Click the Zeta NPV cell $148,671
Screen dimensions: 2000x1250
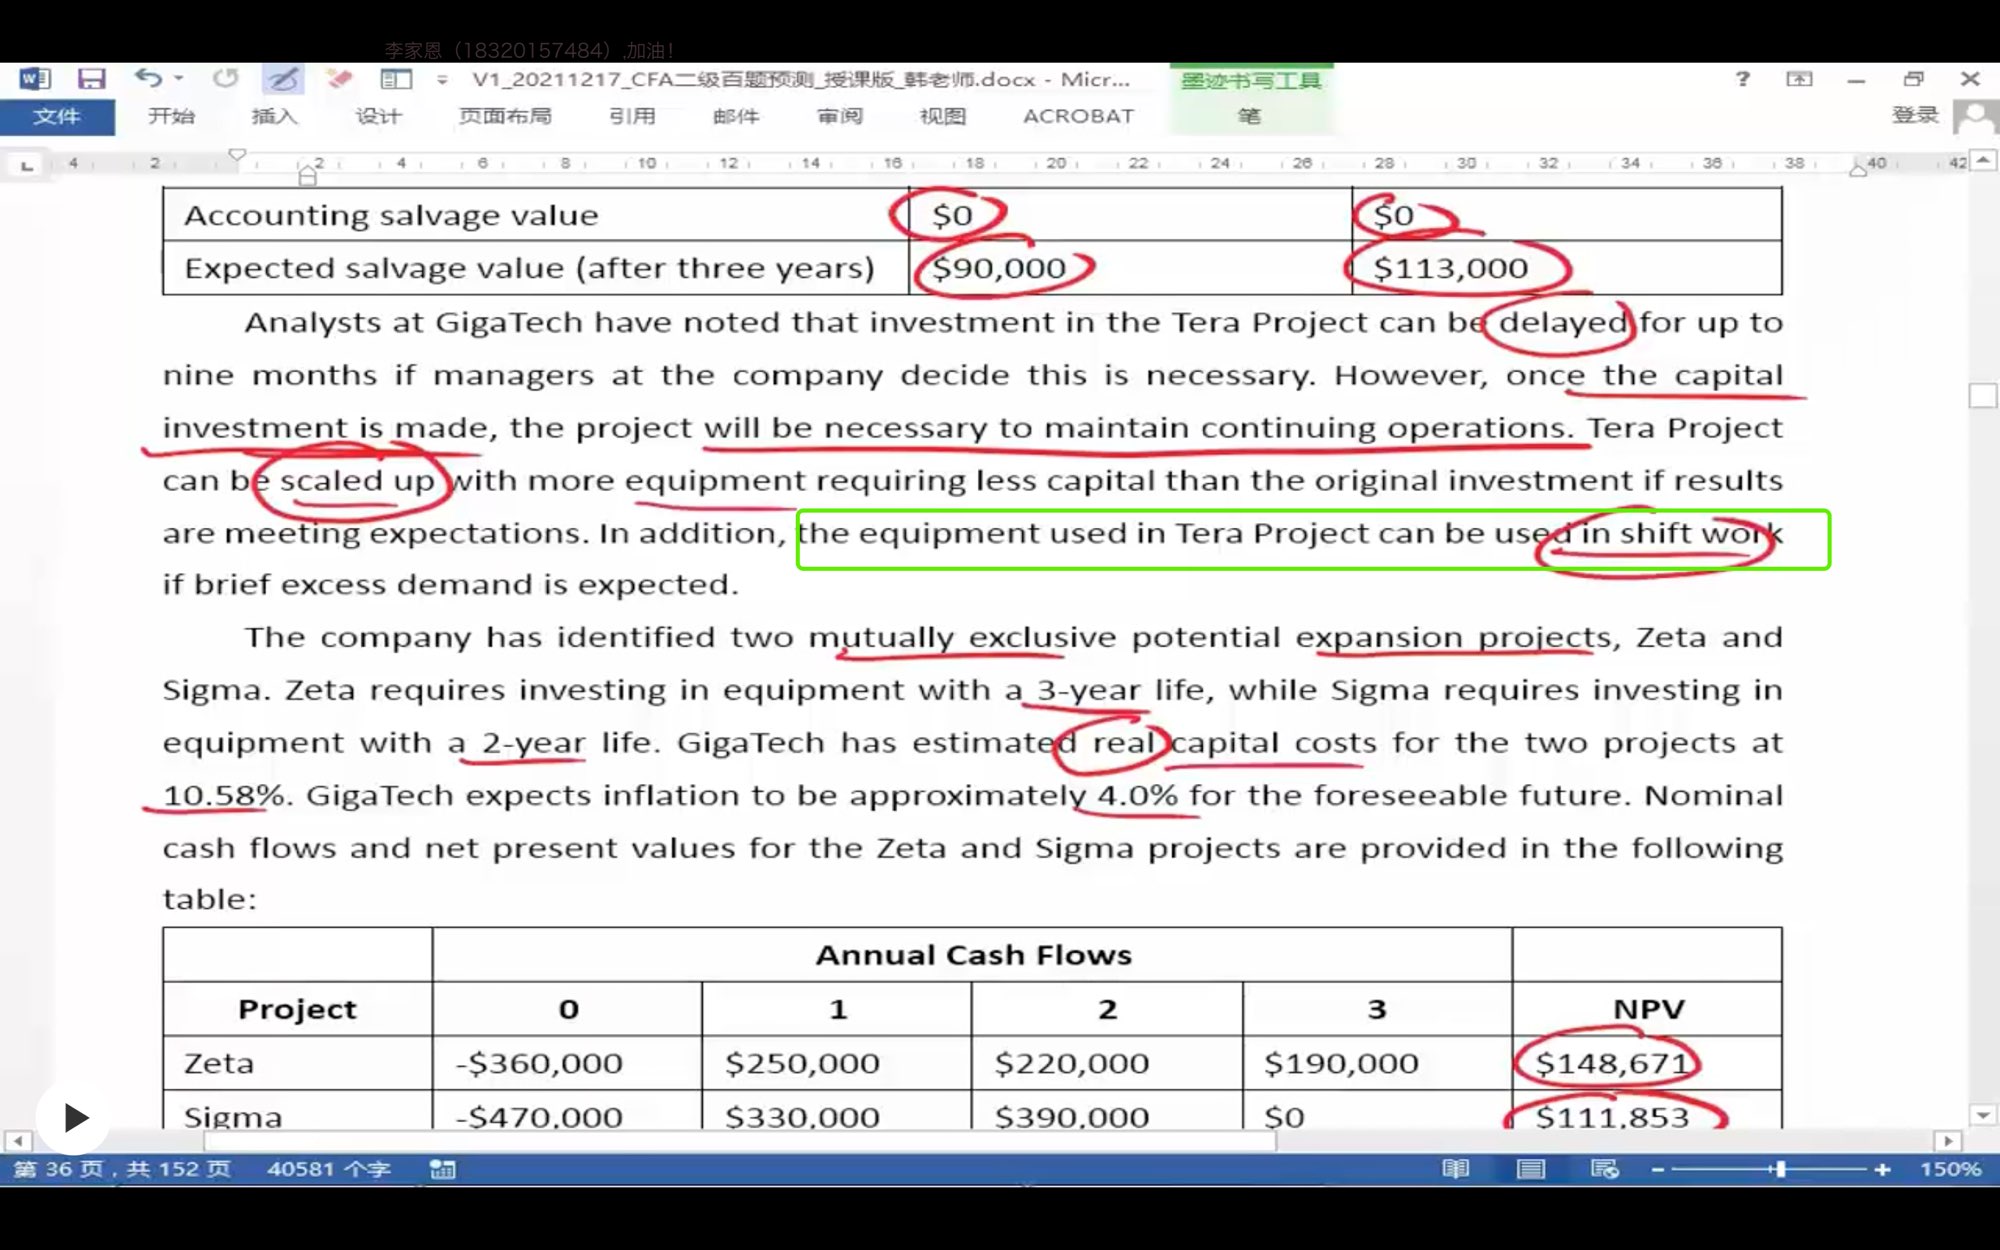point(1647,1063)
